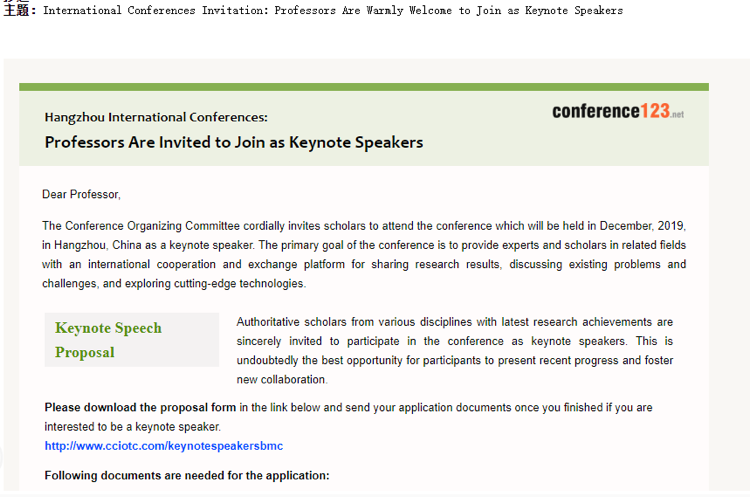The width and height of the screenshot is (750, 497).
Task: Click the "Dear Professor," greeting
Action: (x=81, y=194)
